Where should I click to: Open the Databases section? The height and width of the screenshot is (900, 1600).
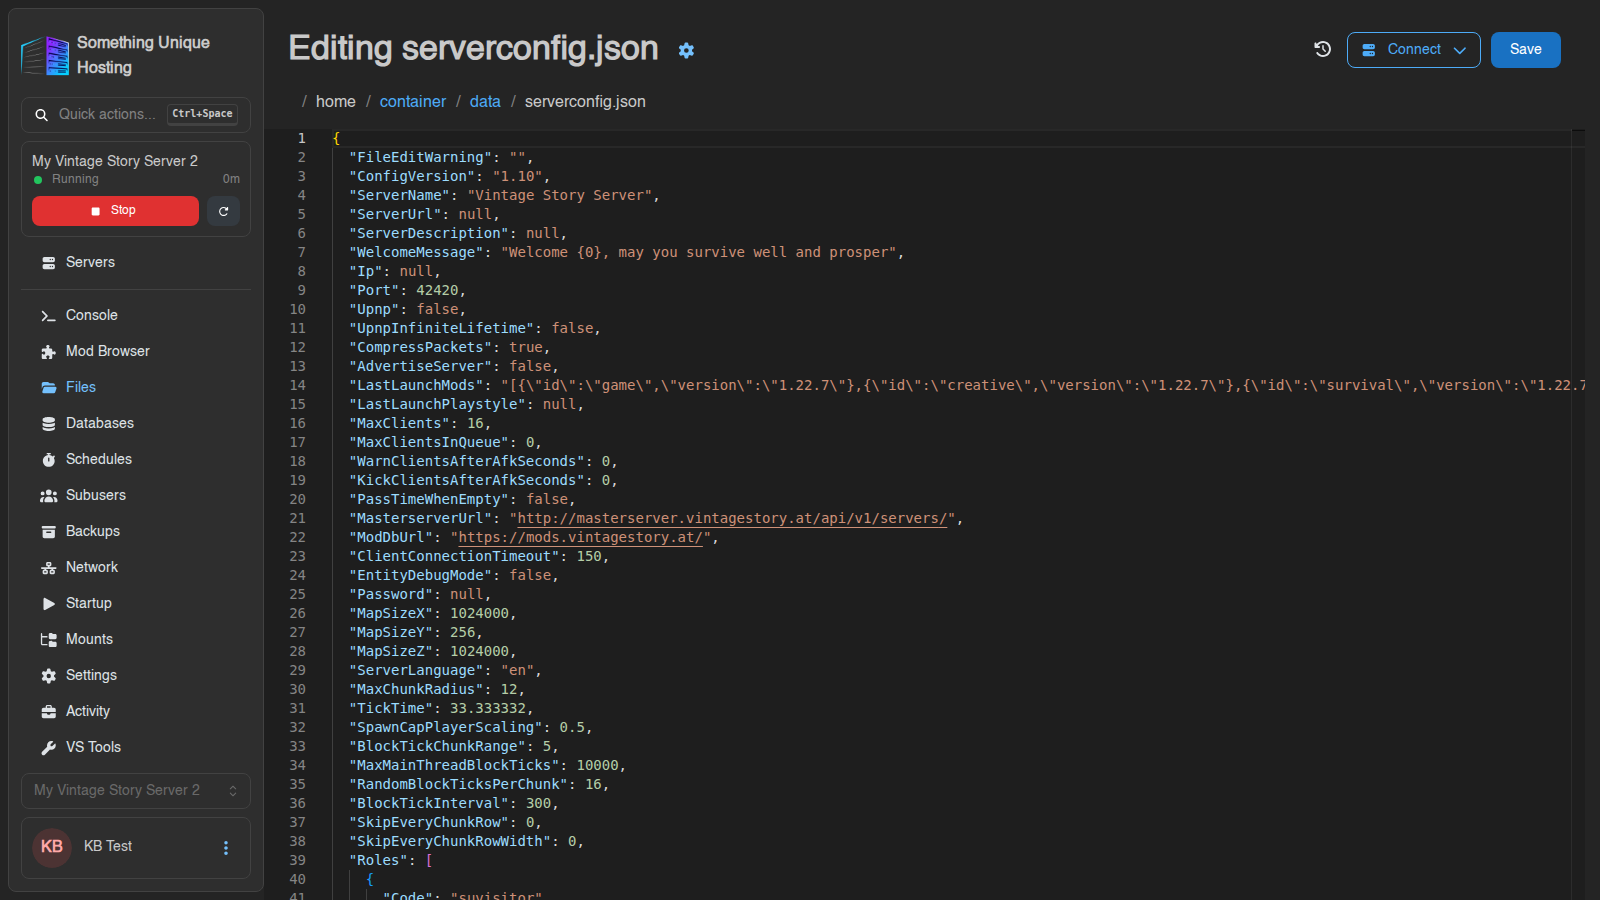click(x=136, y=423)
